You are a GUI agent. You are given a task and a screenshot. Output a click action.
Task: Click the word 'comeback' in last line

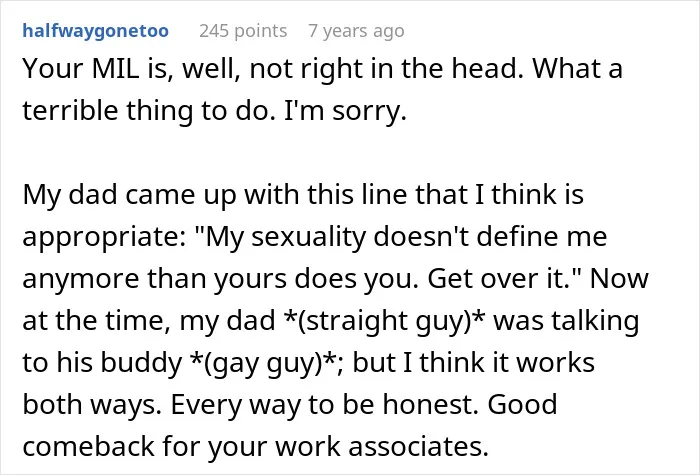pyautogui.click(x=88, y=446)
